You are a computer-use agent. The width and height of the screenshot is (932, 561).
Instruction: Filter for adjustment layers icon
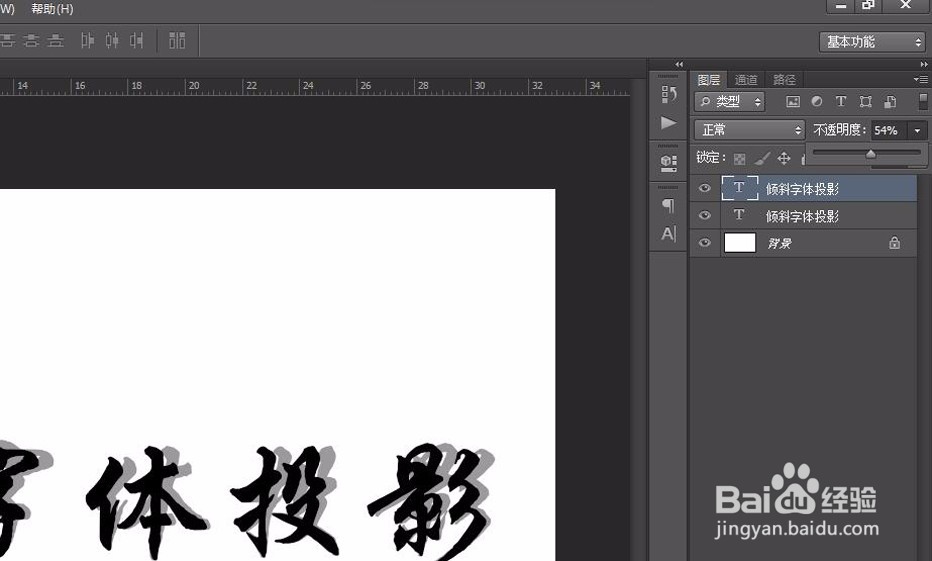pyautogui.click(x=817, y=102)
